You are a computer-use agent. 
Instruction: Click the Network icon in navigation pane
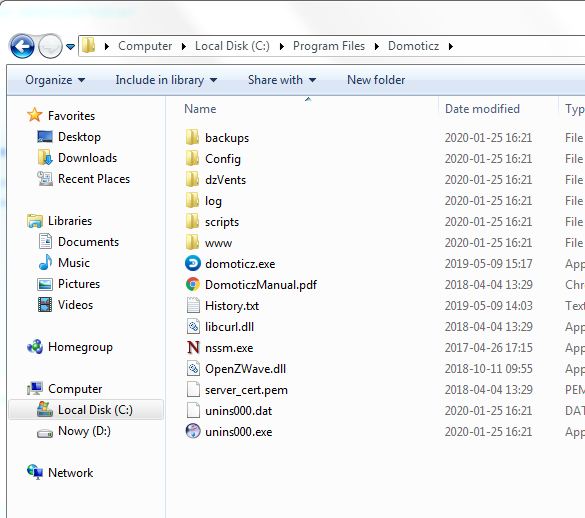click(35, 472)
